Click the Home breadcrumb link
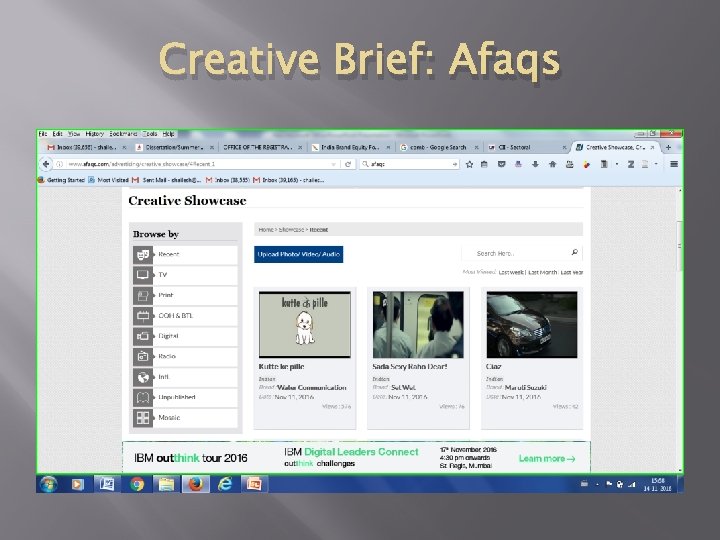The width and height of the screenshot is (720, 540). [266, 230]
